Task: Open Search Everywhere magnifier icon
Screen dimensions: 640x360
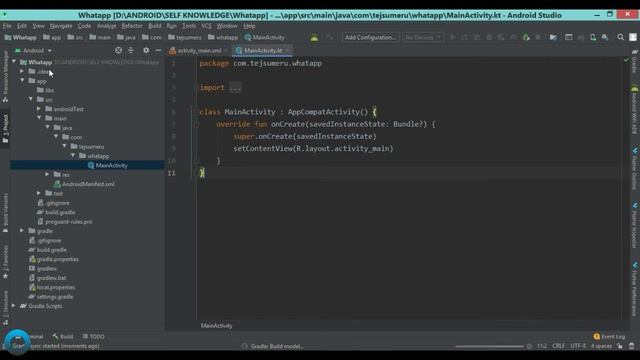Action: click(x=620, y=38)
